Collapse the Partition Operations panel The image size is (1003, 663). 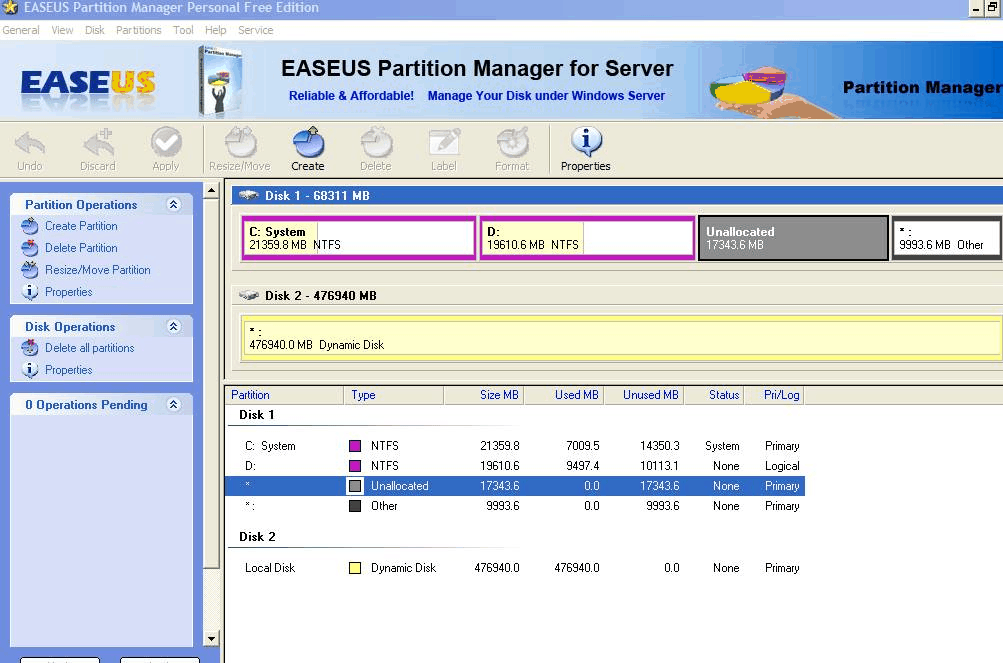(x=173, y=204)
